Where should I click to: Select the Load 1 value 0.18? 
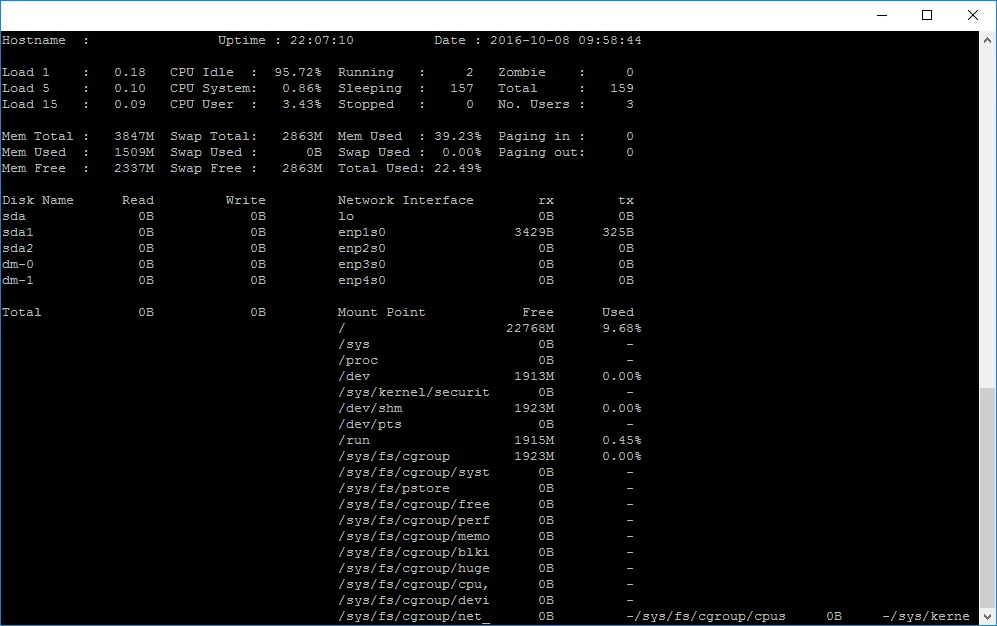(x=130, y=72)
